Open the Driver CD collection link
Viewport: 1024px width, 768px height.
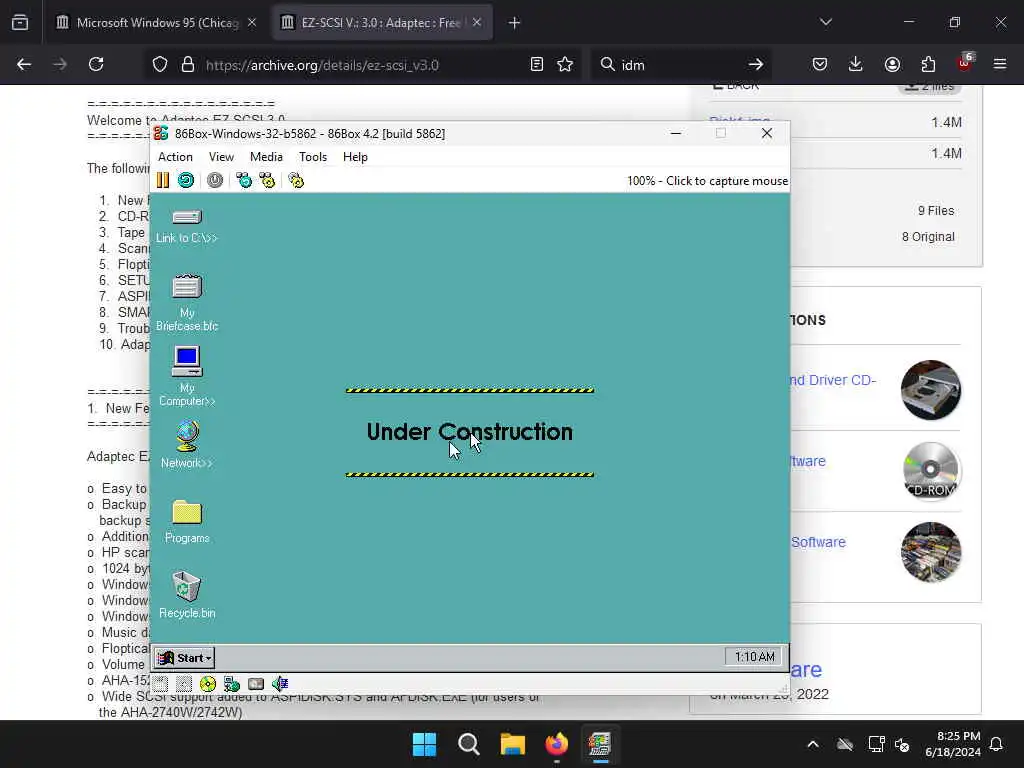833,380
